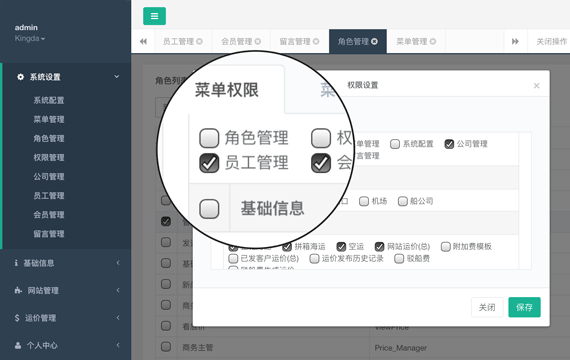Expand the 基础信息 menu chevron
Screen dimensions: 570x360
(x=118, y=263)
